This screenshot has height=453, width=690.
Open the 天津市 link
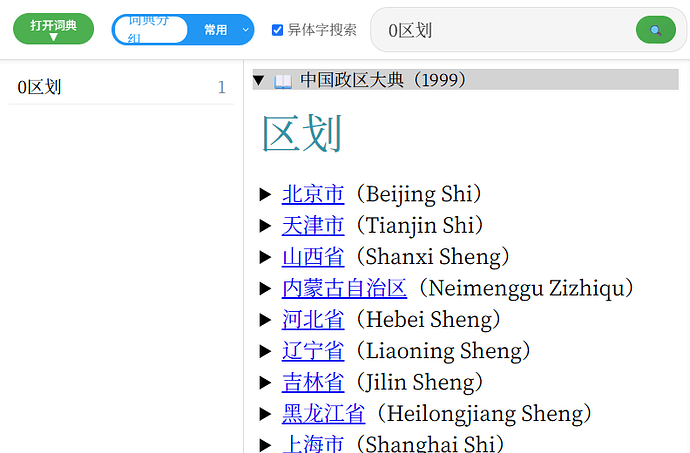(313, 225)
